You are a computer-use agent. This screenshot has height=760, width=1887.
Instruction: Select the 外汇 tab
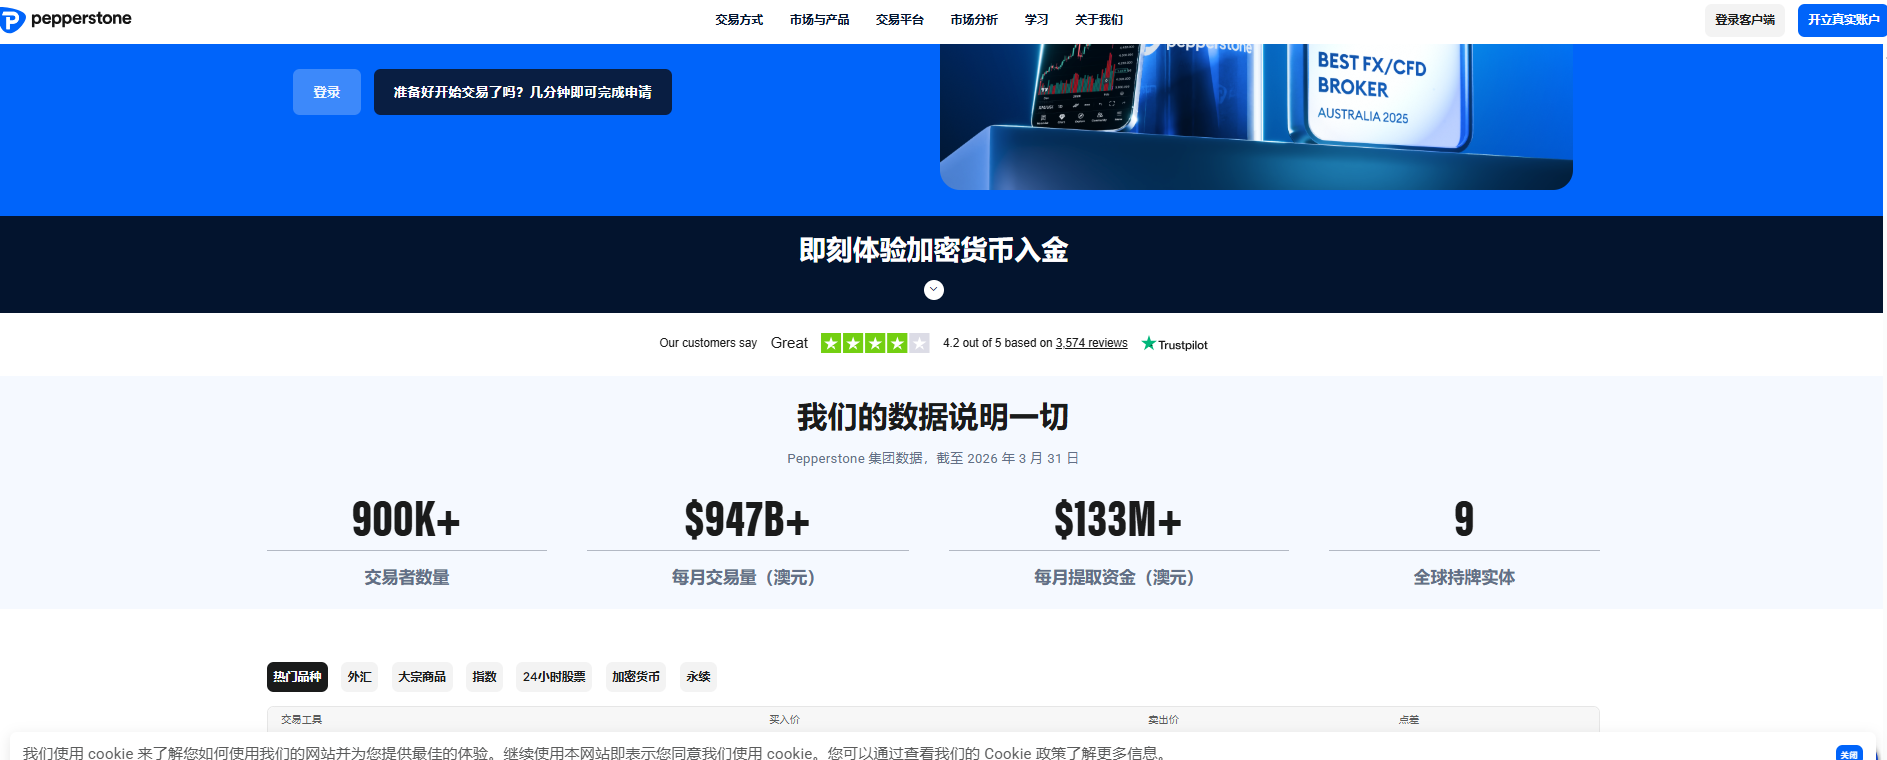(359, 677)
